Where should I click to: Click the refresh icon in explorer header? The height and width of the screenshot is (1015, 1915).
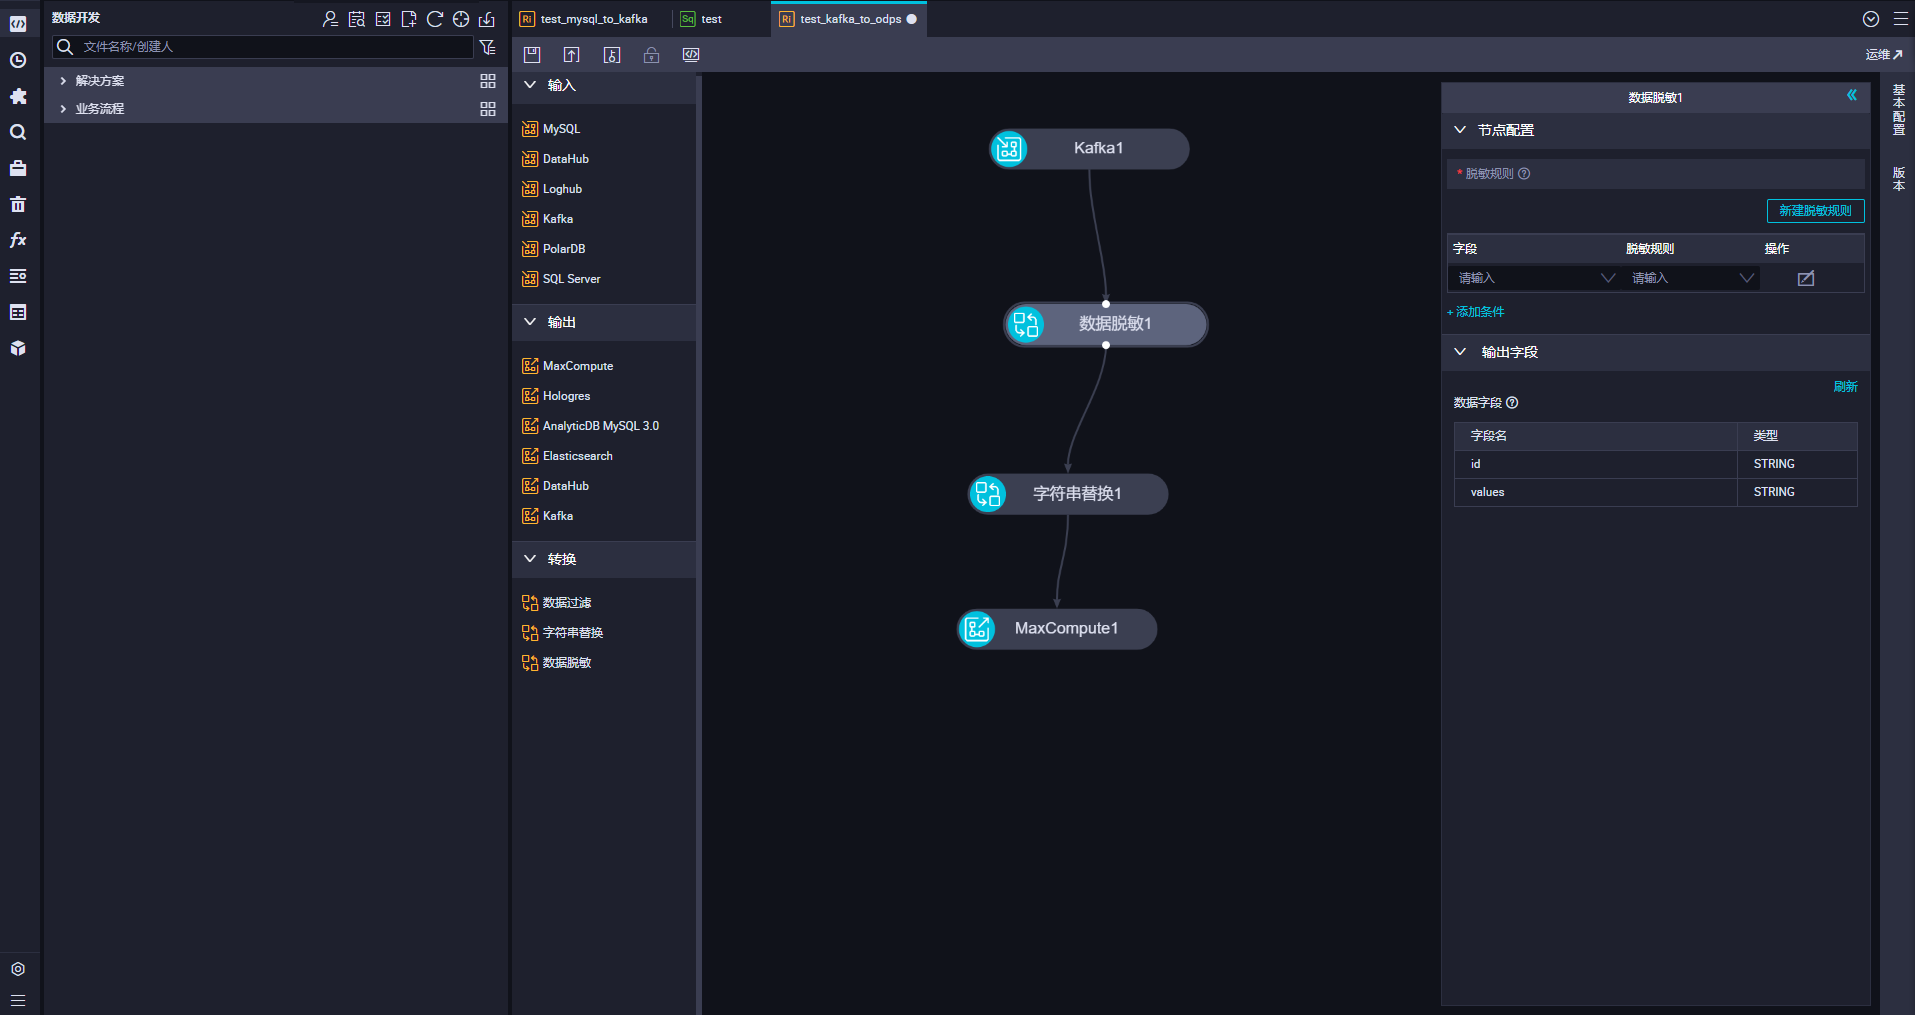(x=435, y=19)
